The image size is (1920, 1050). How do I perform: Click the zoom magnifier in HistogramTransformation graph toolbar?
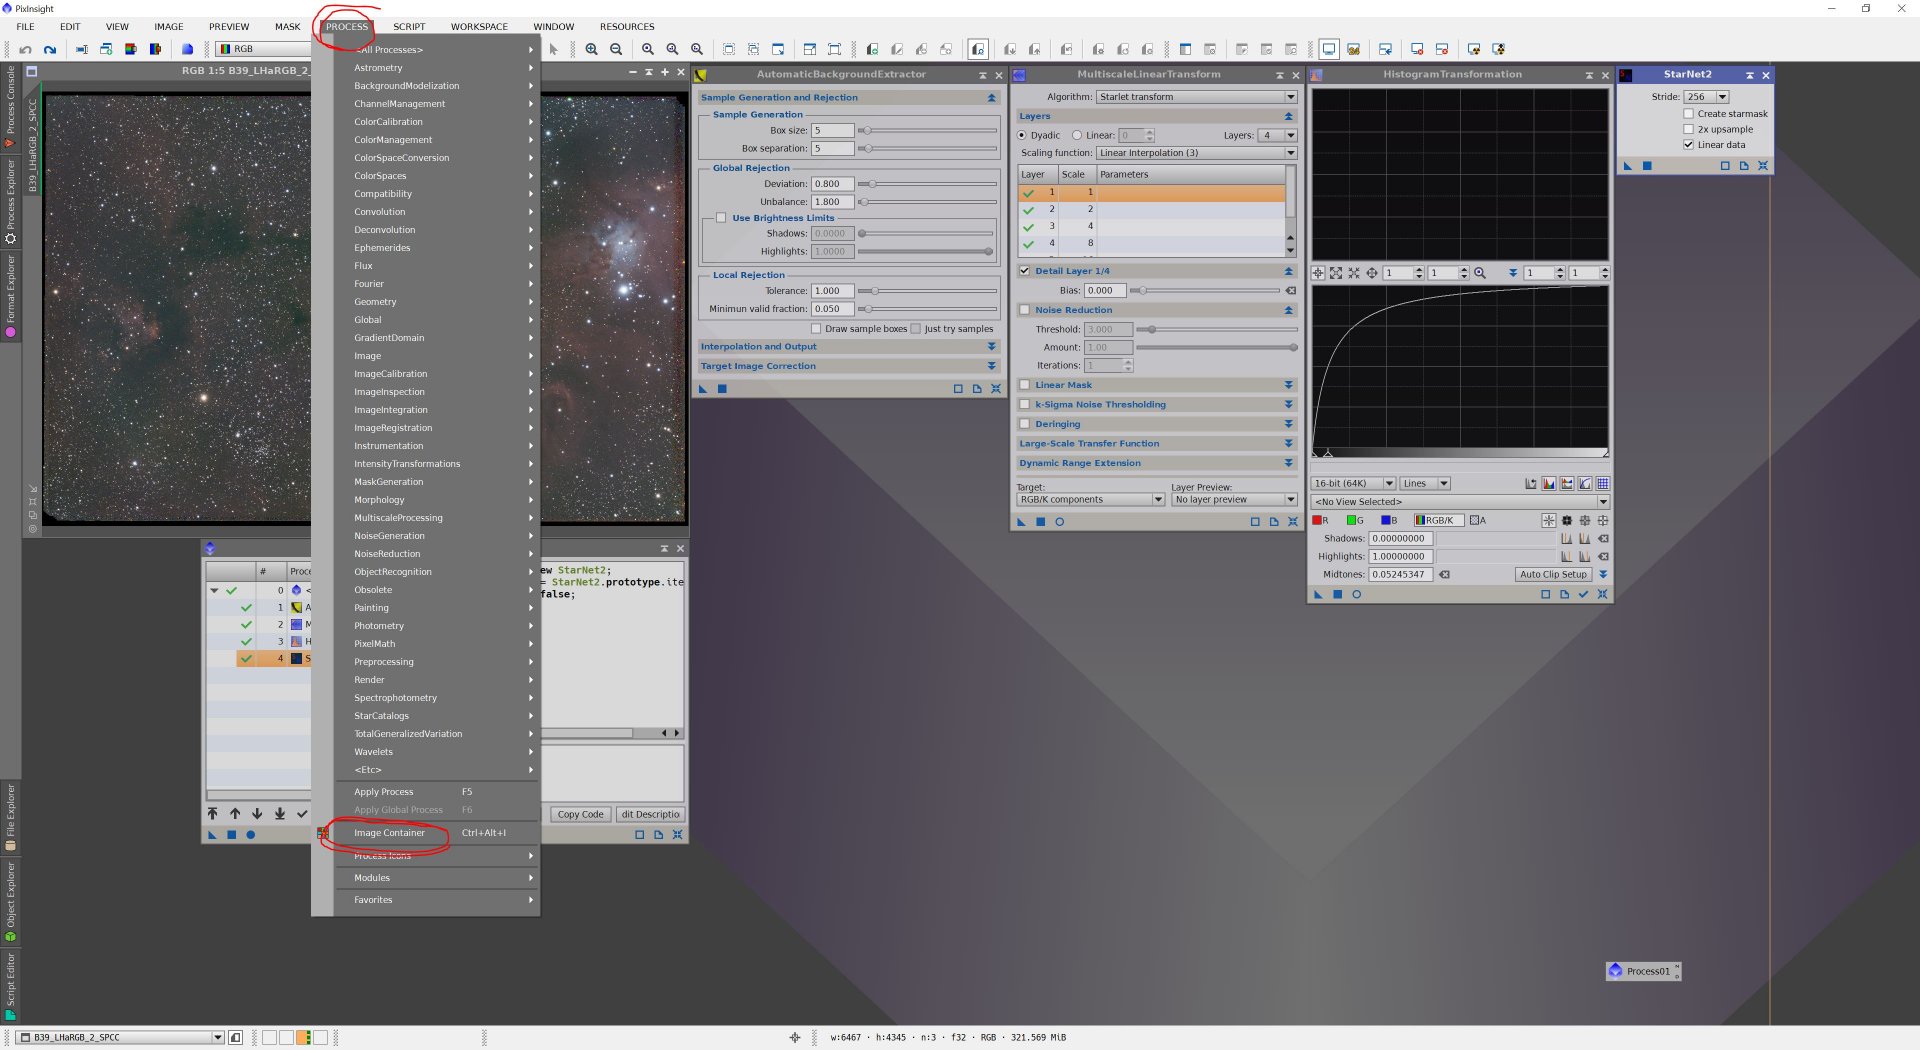[1480, 273]
